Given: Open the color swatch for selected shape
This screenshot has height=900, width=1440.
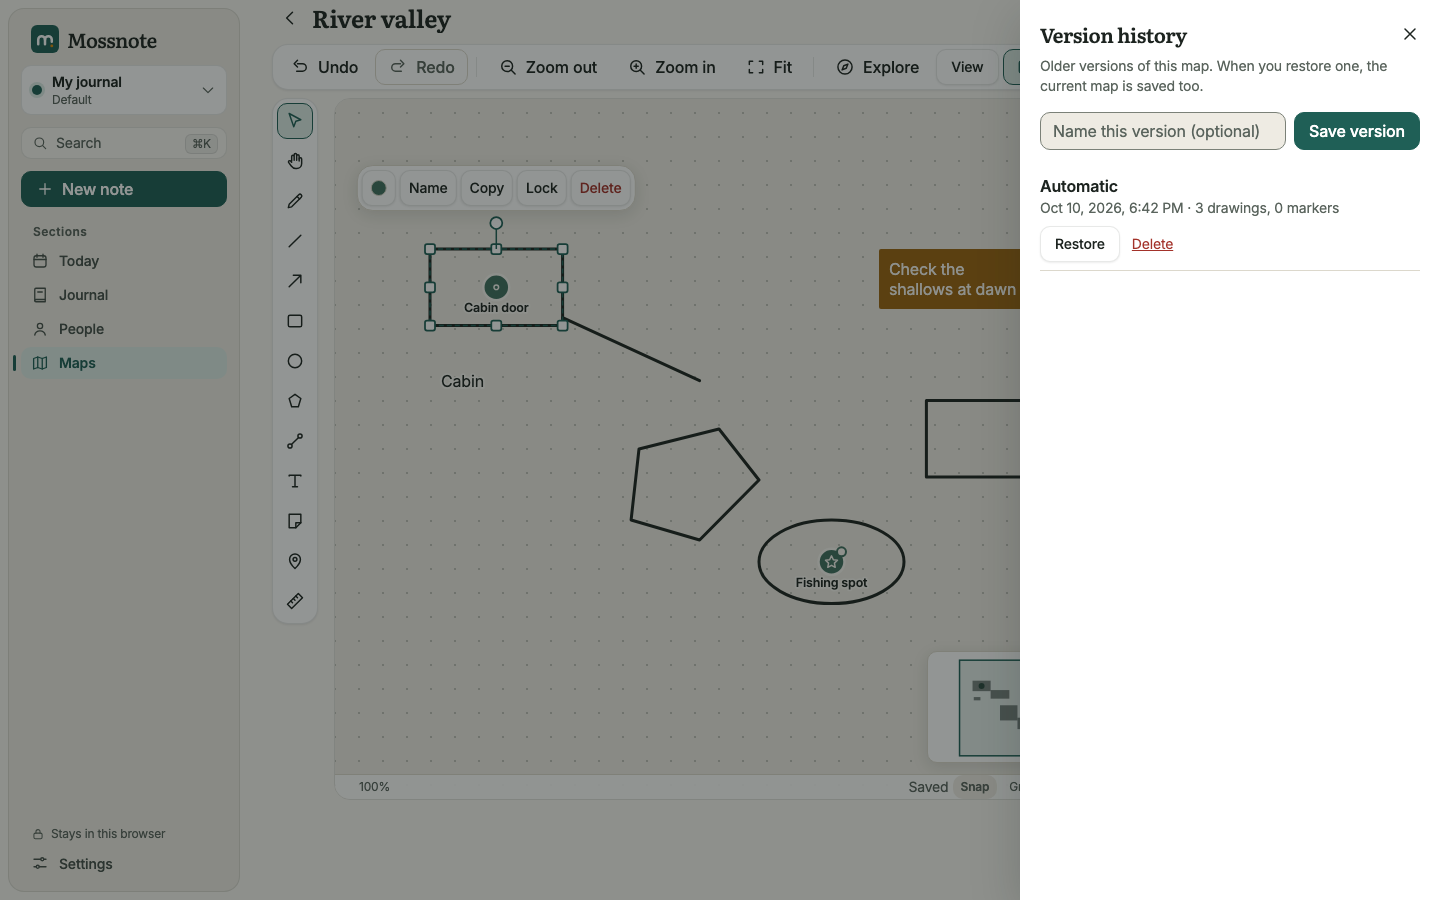Looking at the screenshot, I should [x=379, y=188].
